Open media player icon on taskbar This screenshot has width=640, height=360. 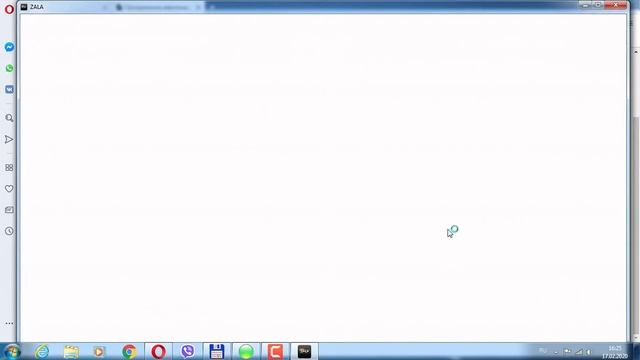(x=99, y=351)
